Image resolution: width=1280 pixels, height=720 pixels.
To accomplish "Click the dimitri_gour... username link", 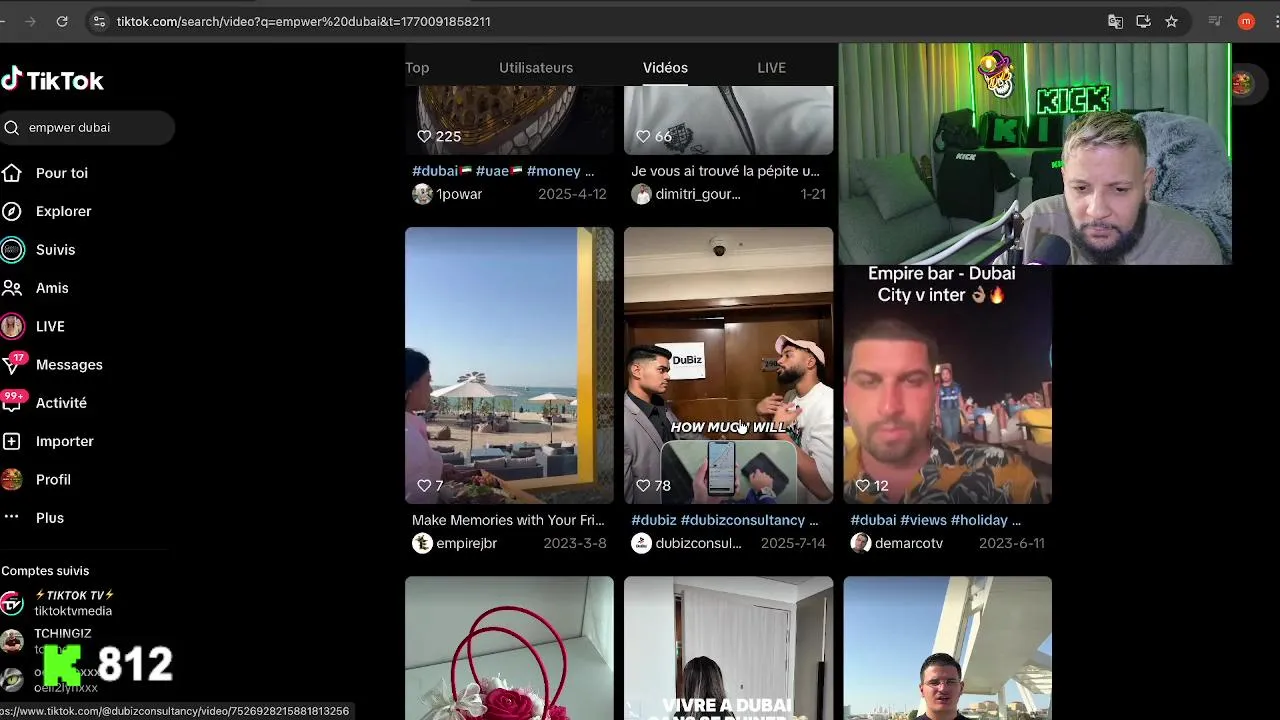I will 698,194.
